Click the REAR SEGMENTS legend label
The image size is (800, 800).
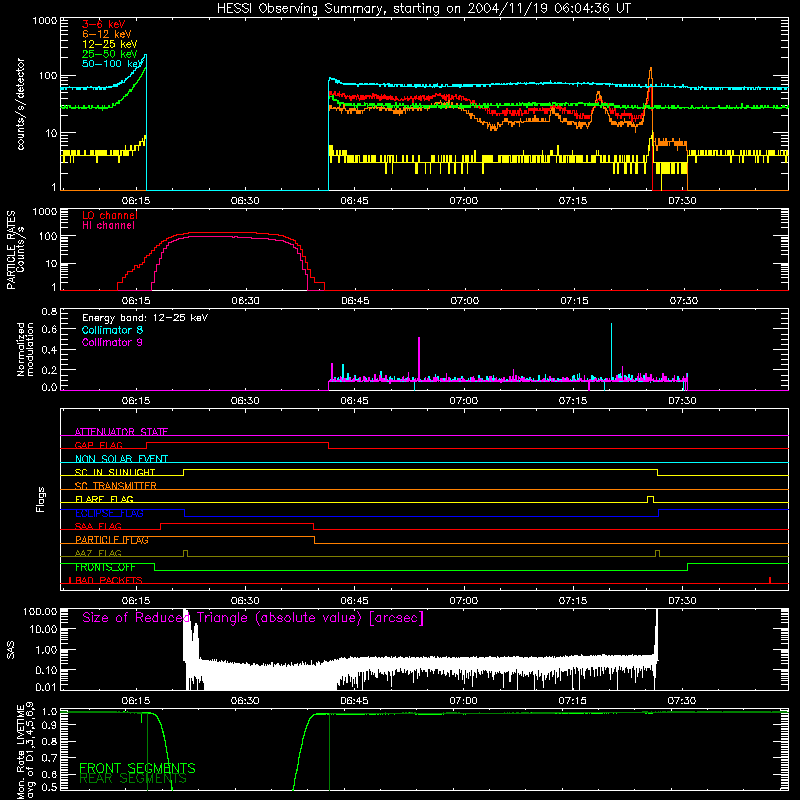[x=133, y=779]
